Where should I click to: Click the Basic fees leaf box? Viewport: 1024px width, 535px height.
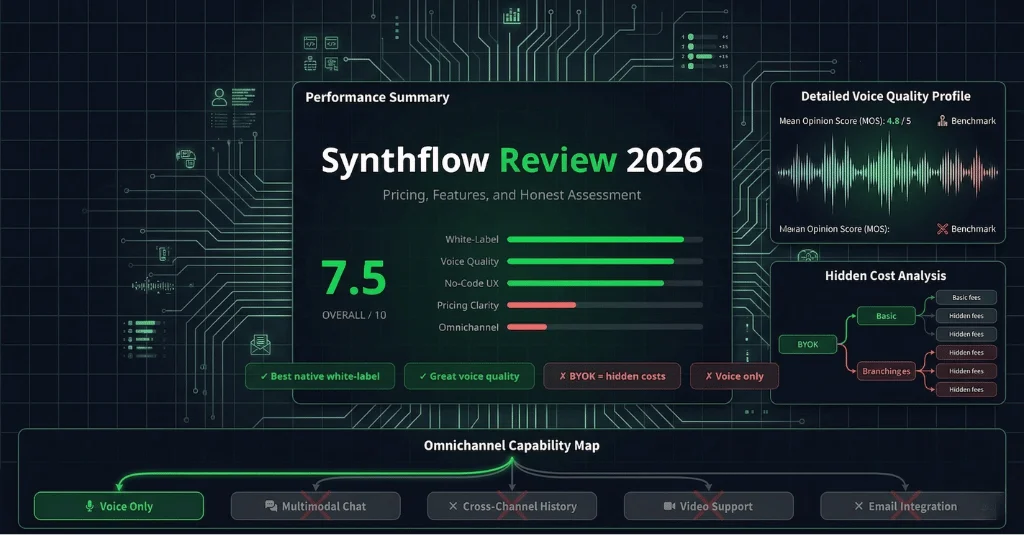point(967,297)
